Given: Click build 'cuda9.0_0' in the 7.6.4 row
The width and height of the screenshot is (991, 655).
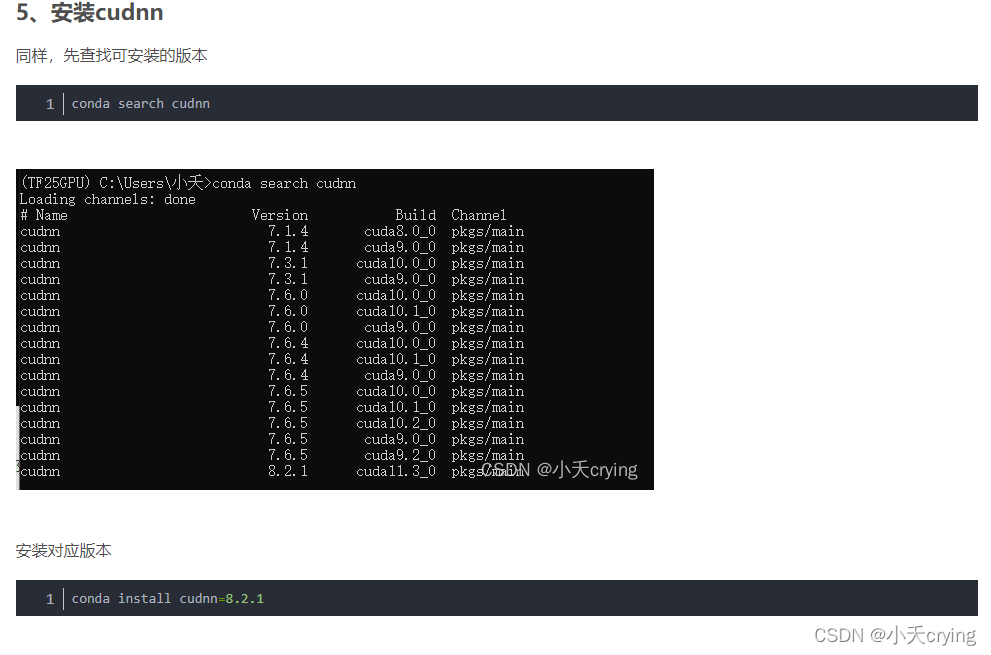Looking at the screenshot, I should click(399, 376).
